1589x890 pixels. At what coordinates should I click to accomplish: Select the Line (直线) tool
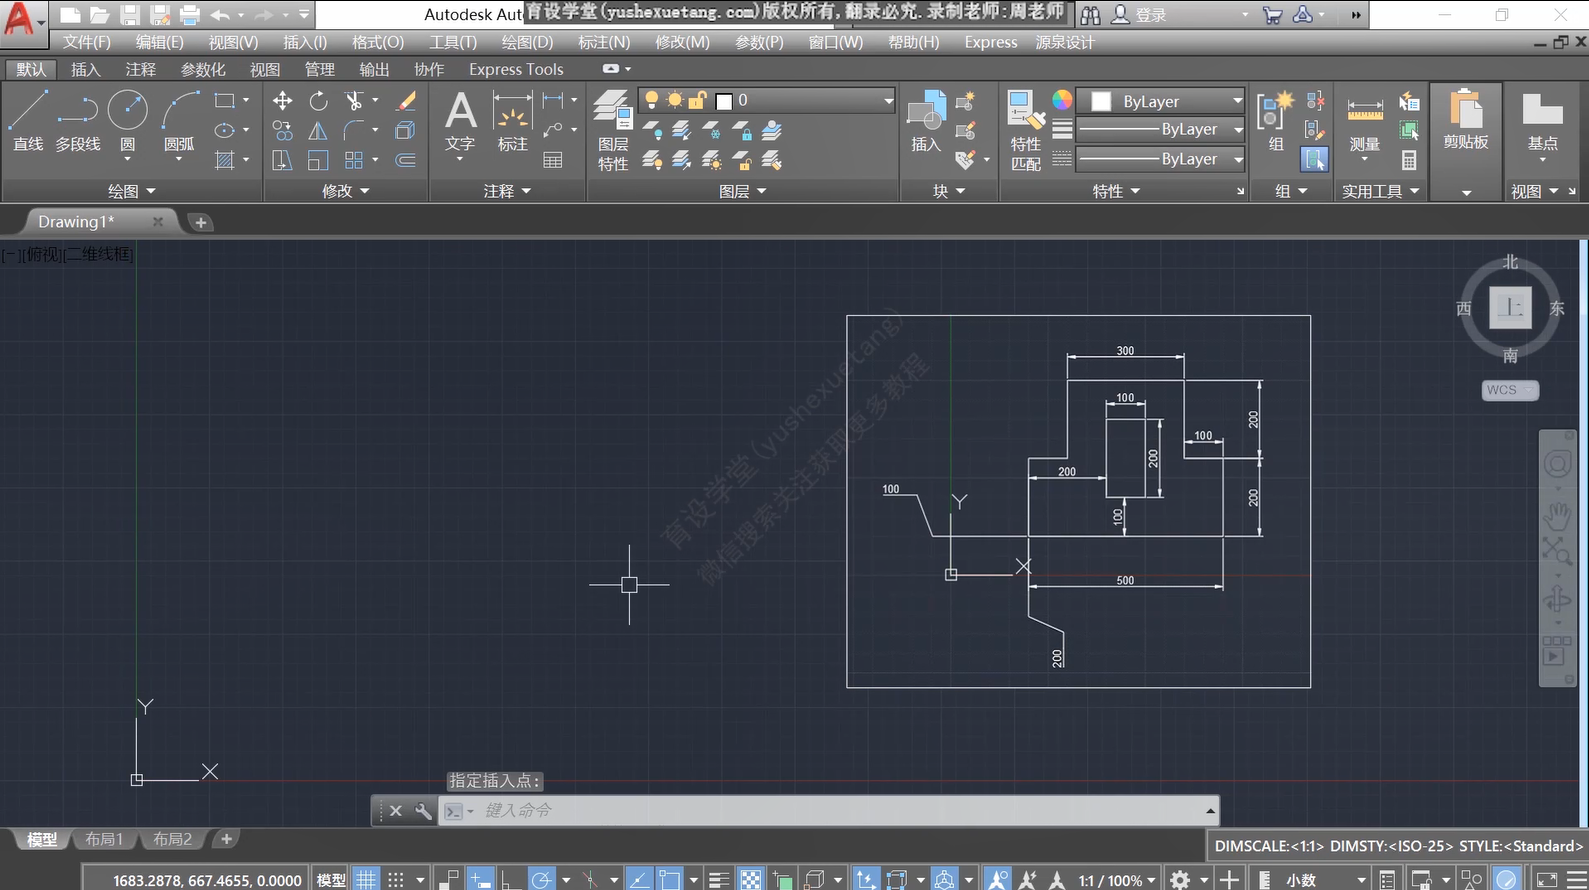point(28,121)
